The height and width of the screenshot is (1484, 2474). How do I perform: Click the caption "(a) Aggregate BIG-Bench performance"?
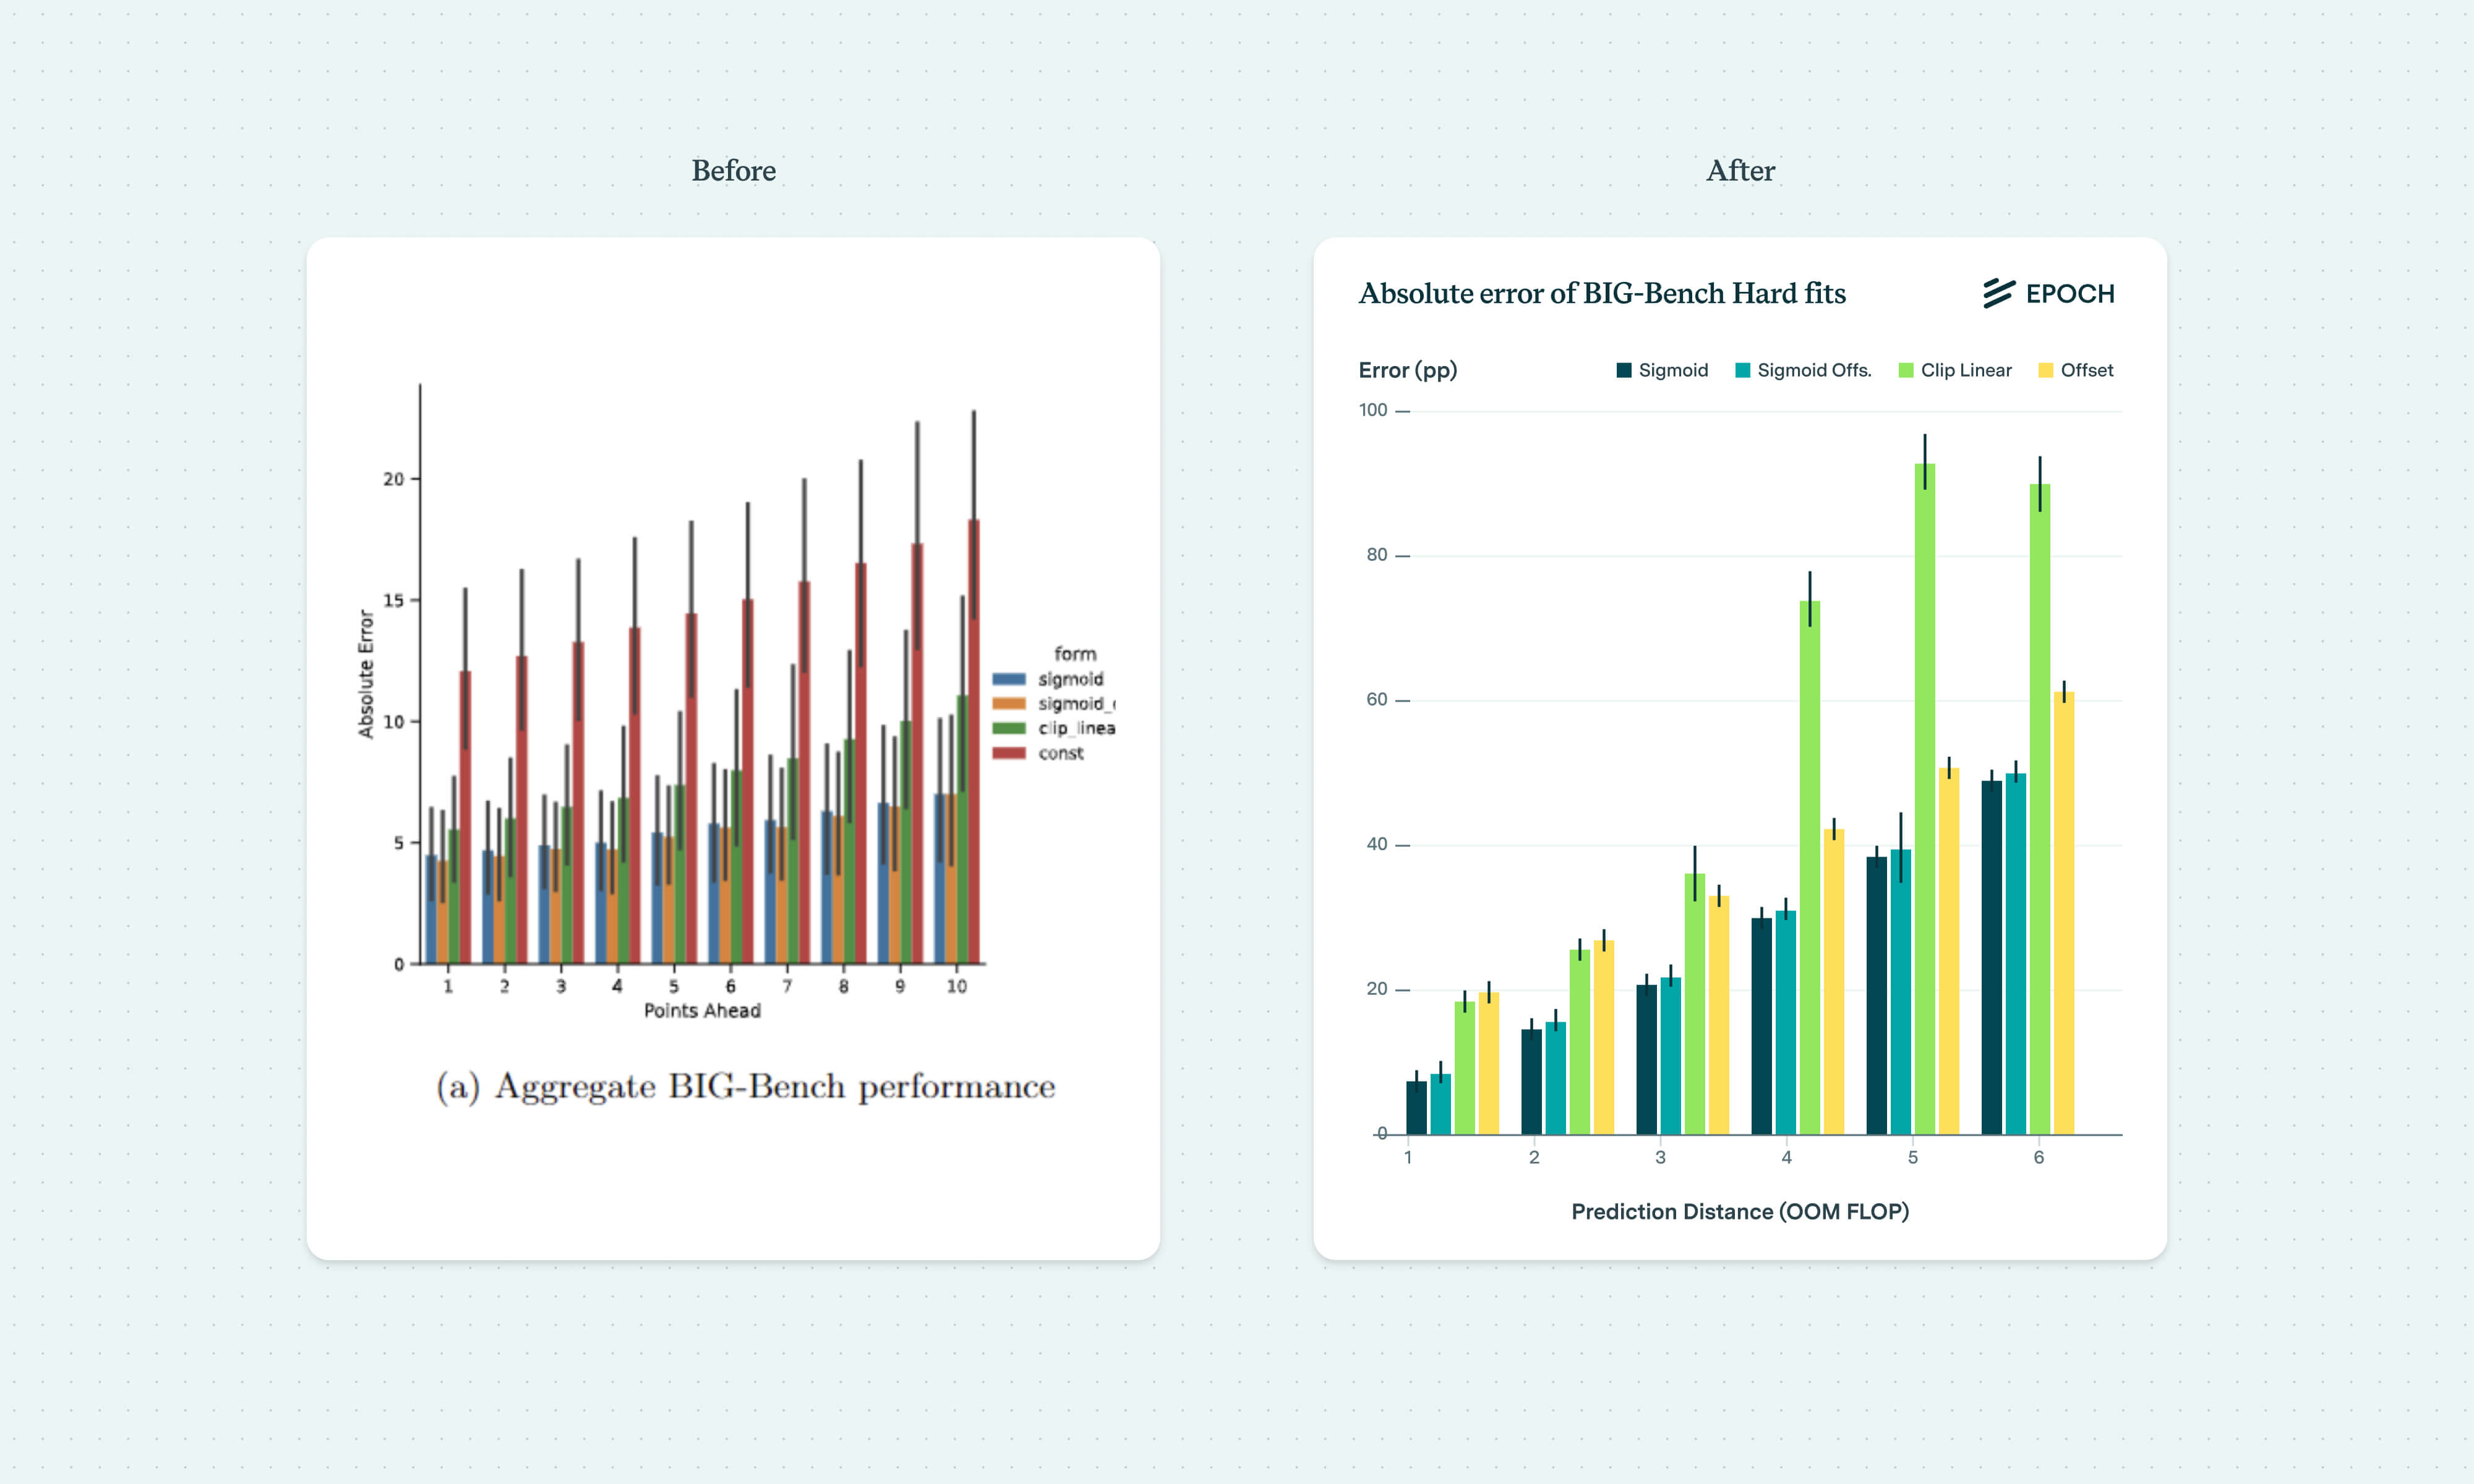(x=746, y=1087)
